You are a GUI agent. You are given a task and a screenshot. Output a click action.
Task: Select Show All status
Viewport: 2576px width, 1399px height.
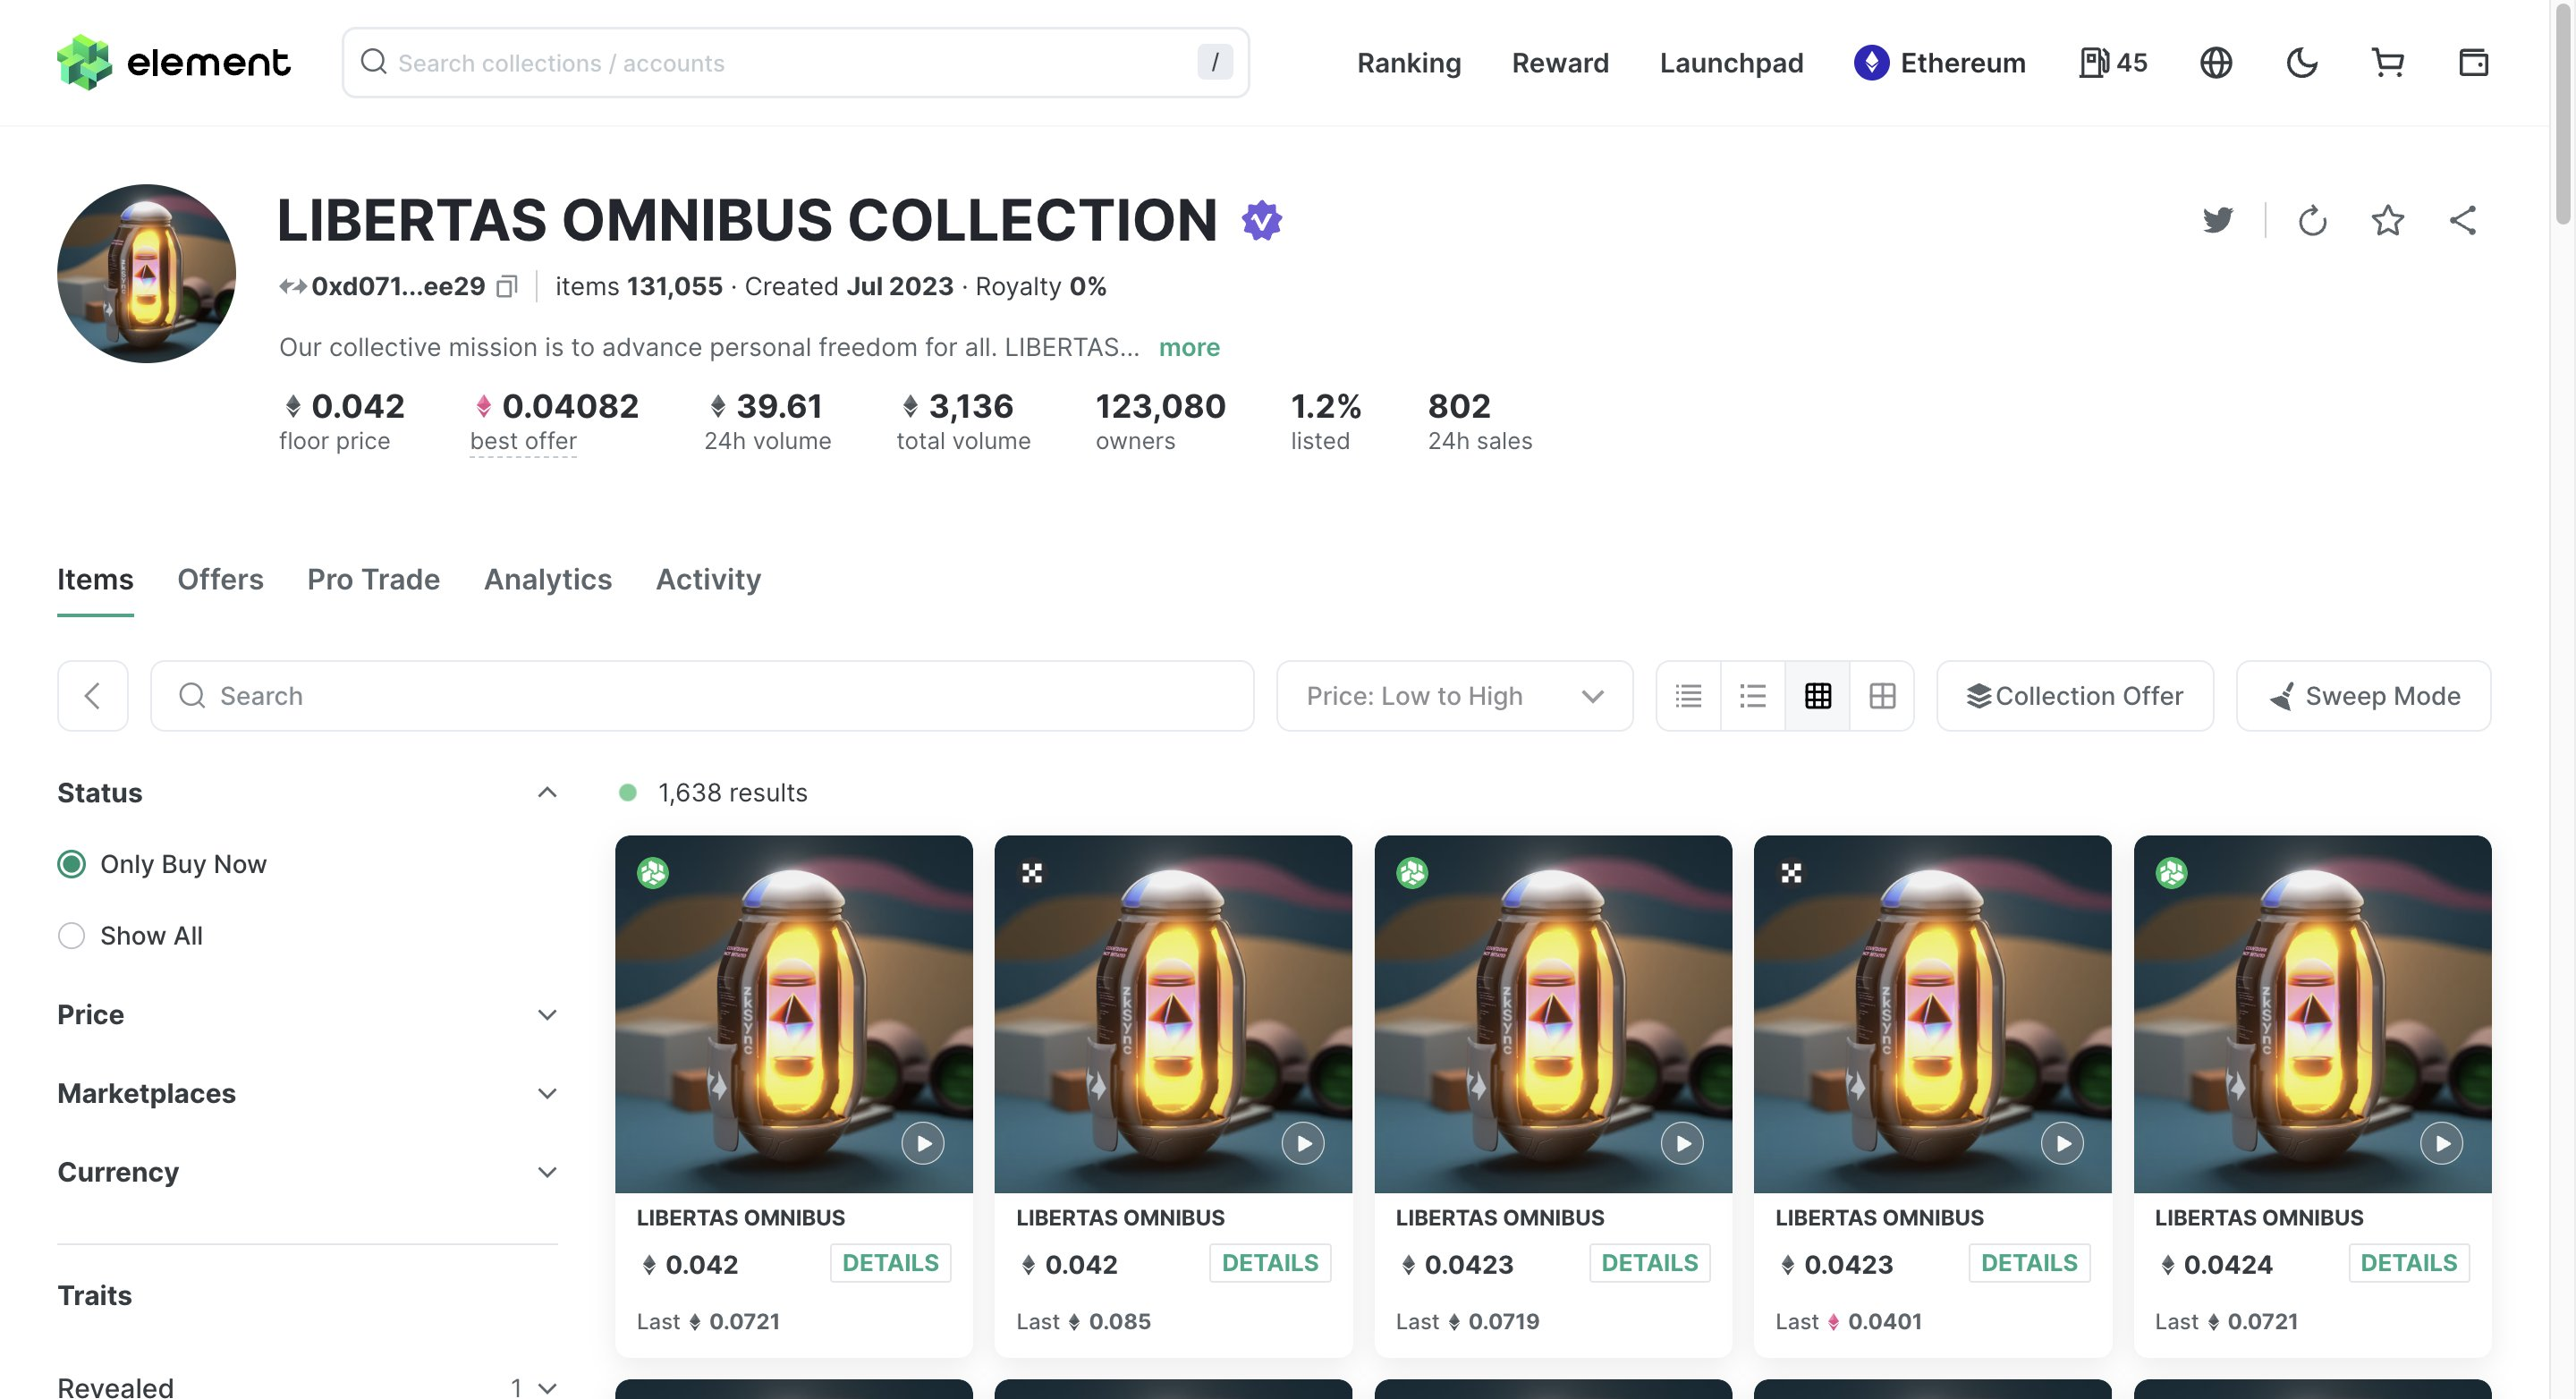[71, 936]
